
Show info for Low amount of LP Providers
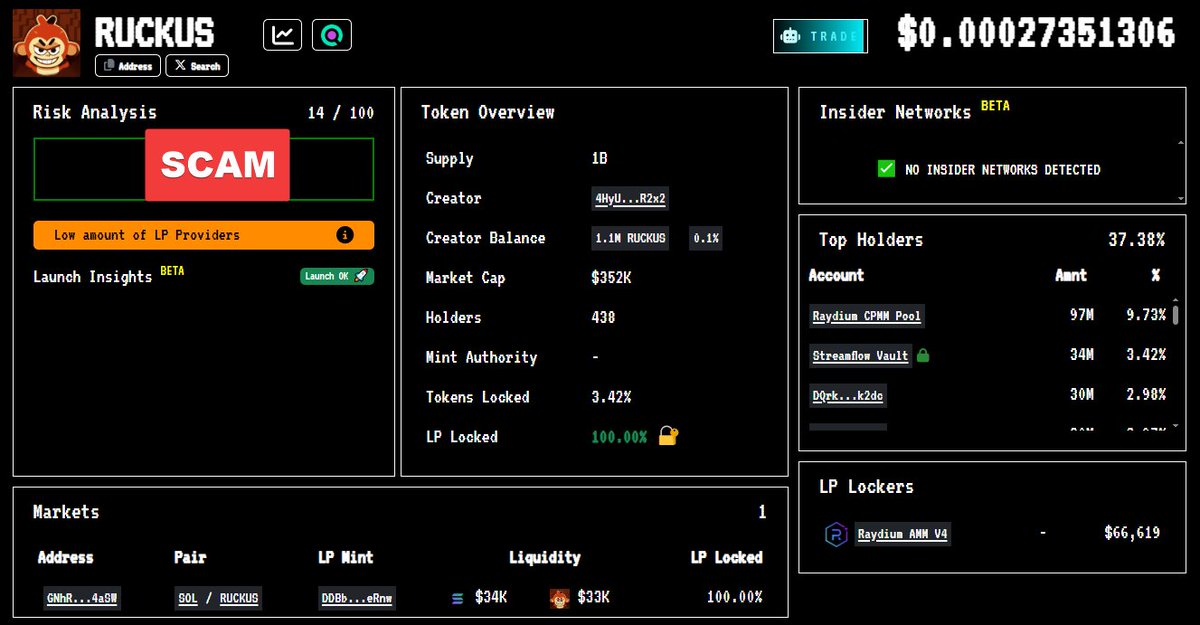[x=345, y=235]
